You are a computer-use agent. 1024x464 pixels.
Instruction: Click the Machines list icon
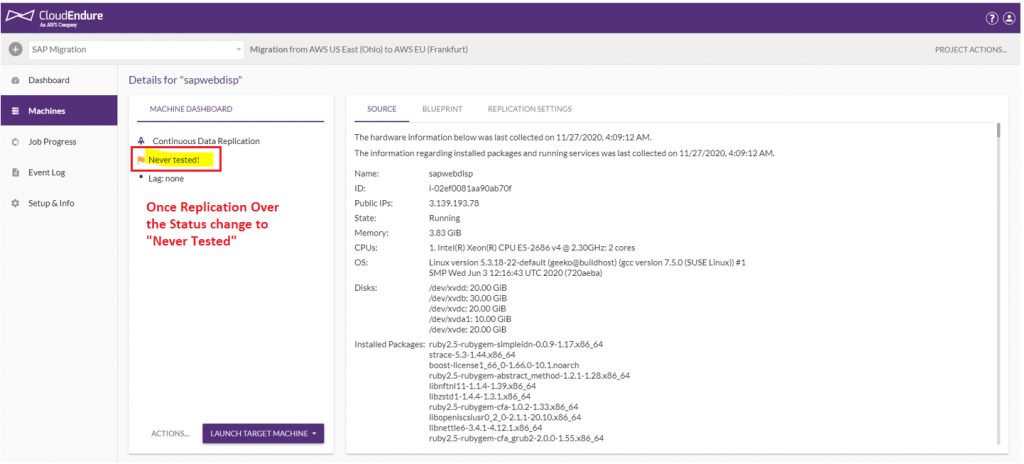[x=15, y=111]
